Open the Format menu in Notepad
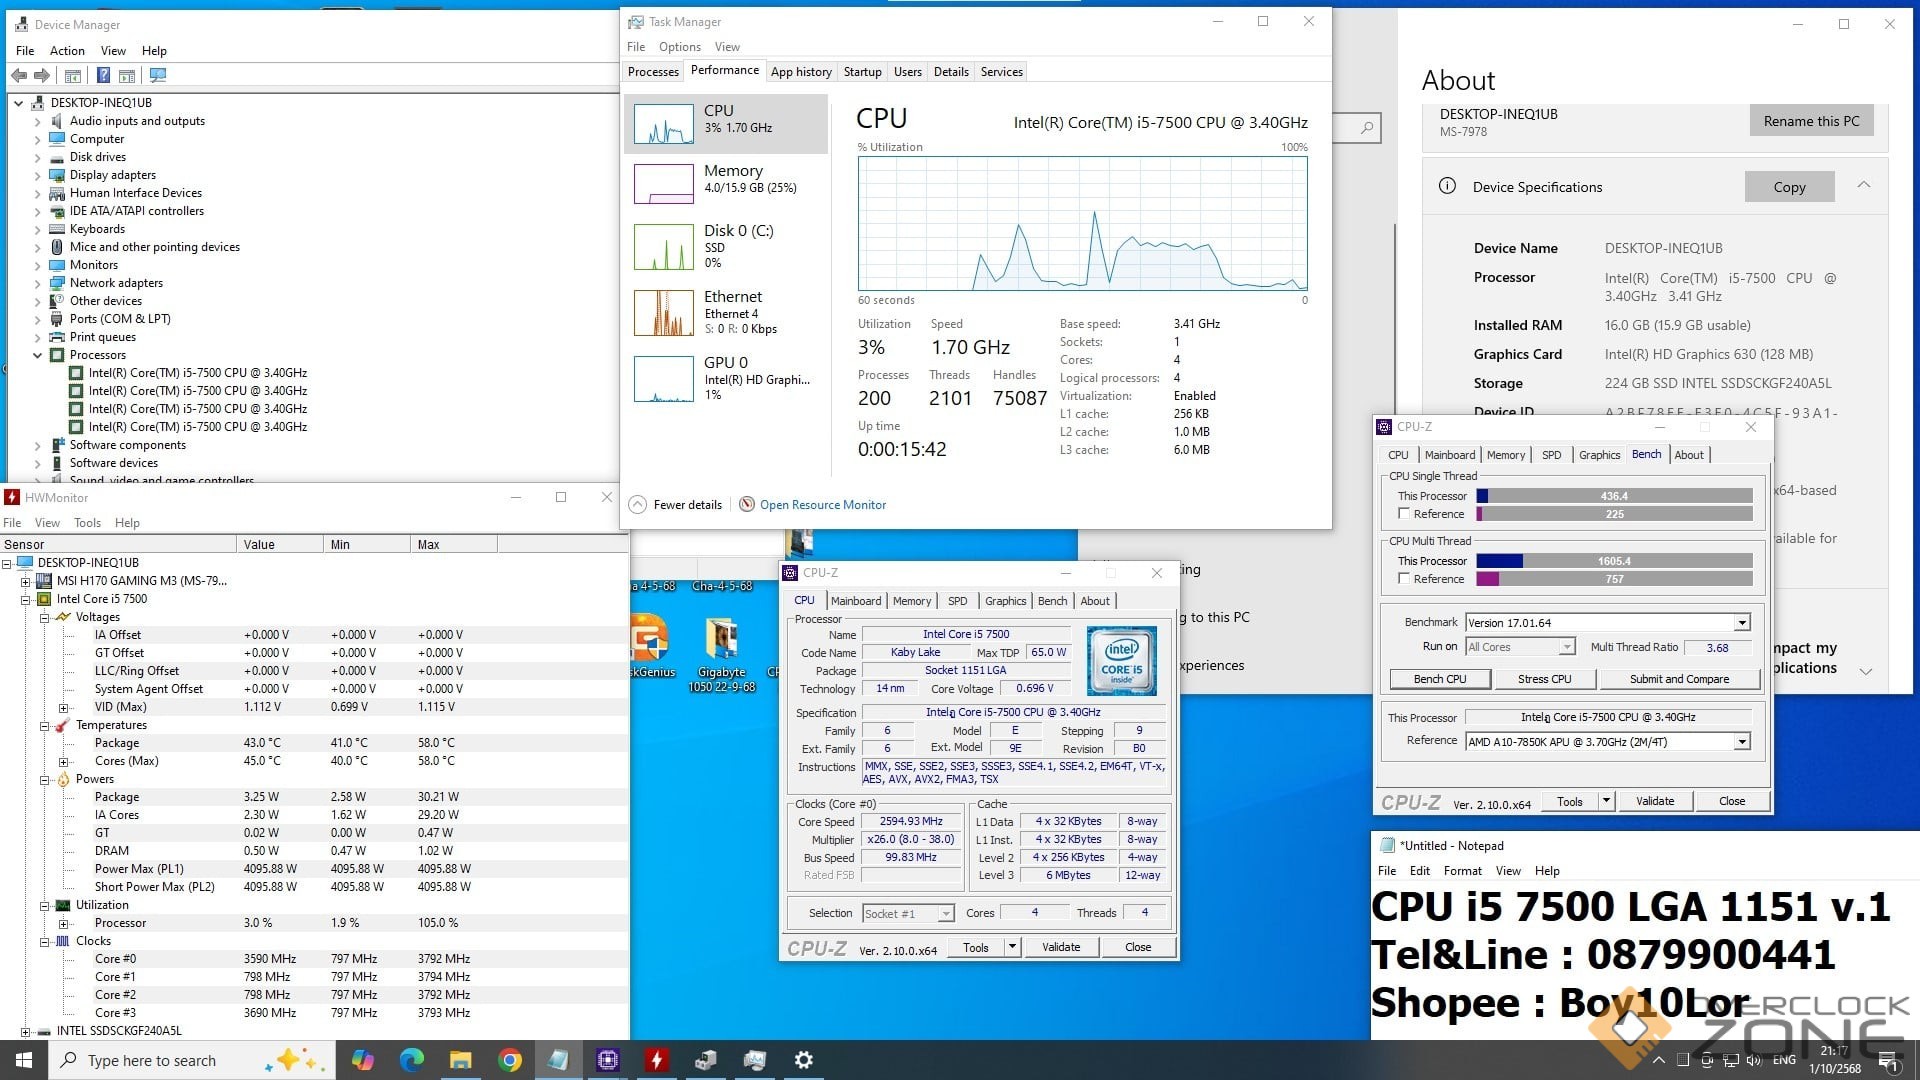 (1462, 871)
